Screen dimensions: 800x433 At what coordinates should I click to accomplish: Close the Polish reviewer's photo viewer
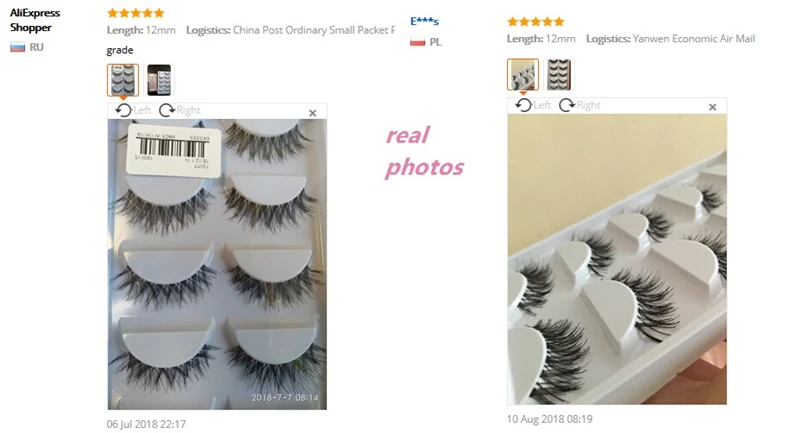click(713, 107)
